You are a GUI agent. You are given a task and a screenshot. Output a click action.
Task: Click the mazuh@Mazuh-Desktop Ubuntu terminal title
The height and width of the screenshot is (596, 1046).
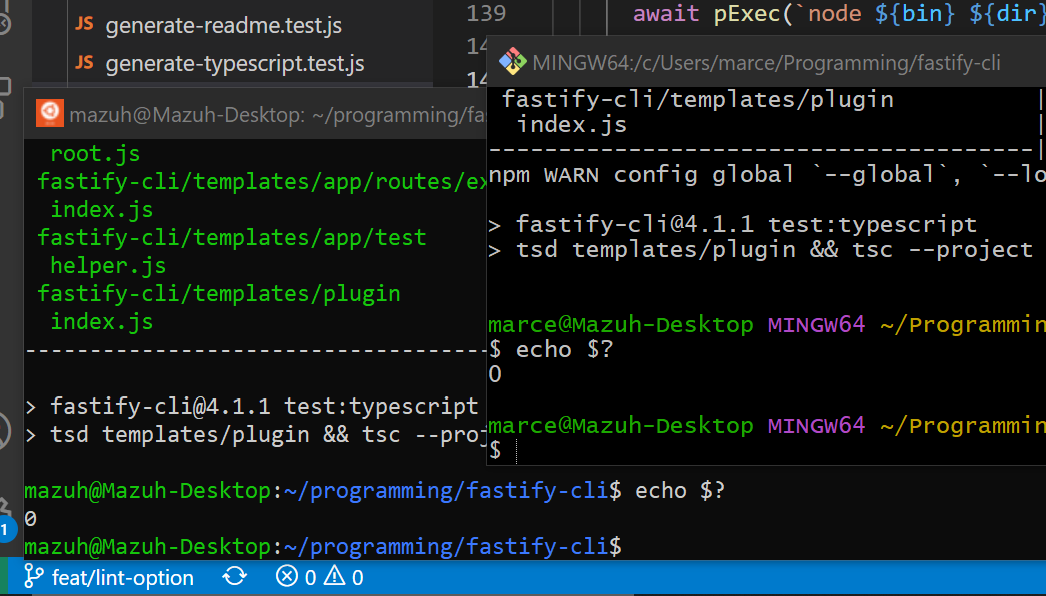tap(277, 115)
